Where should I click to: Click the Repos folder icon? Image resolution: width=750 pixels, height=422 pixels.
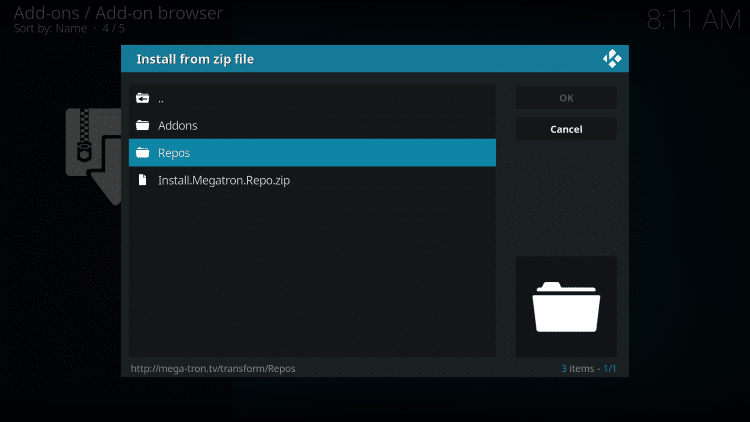tap(142, 153)
